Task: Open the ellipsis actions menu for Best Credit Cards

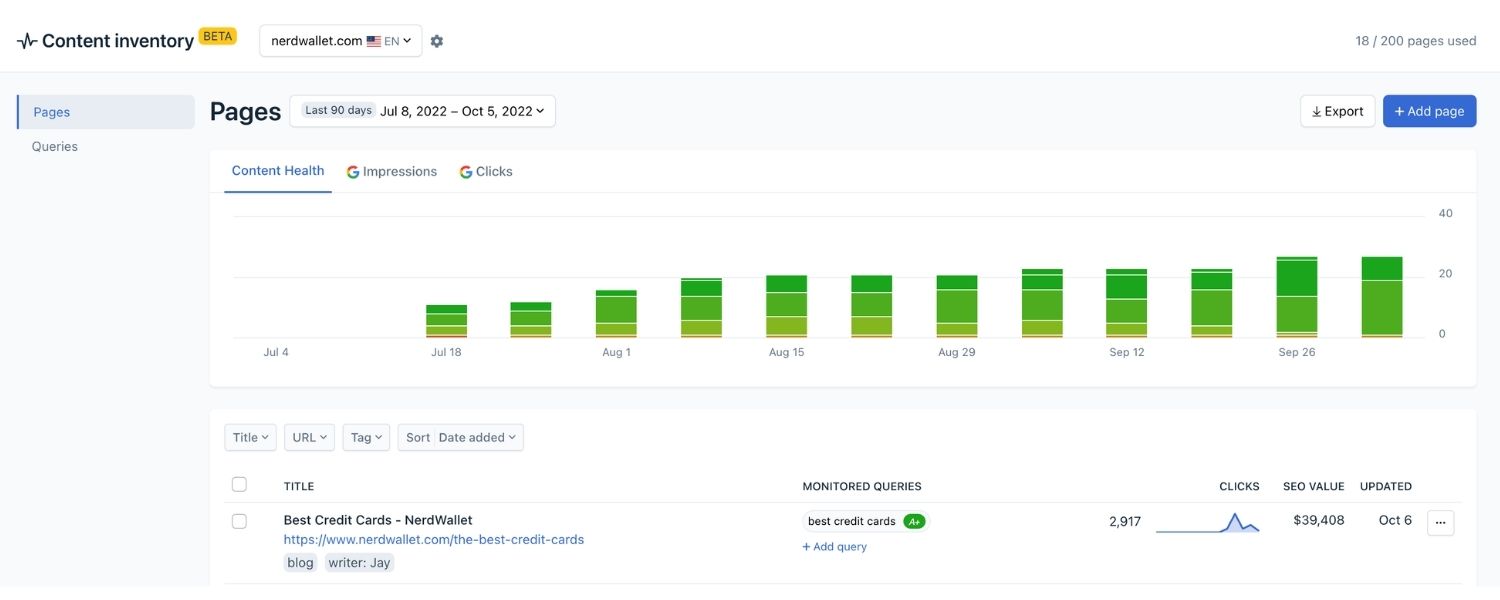Action: pos(1440,521)
